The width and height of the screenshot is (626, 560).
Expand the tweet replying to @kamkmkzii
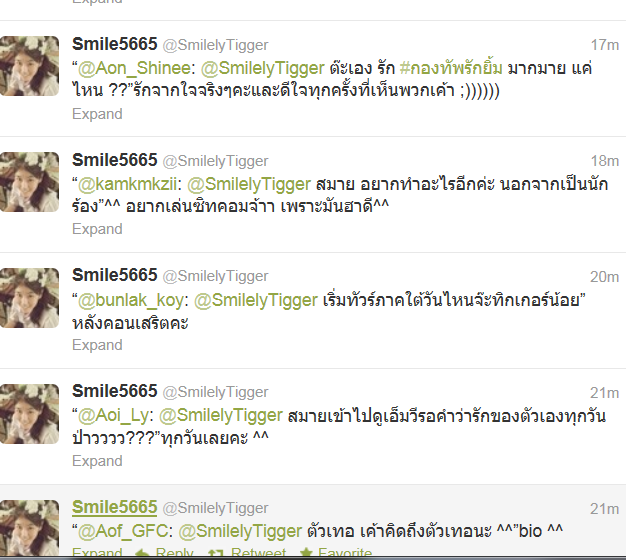click(97, 229)
